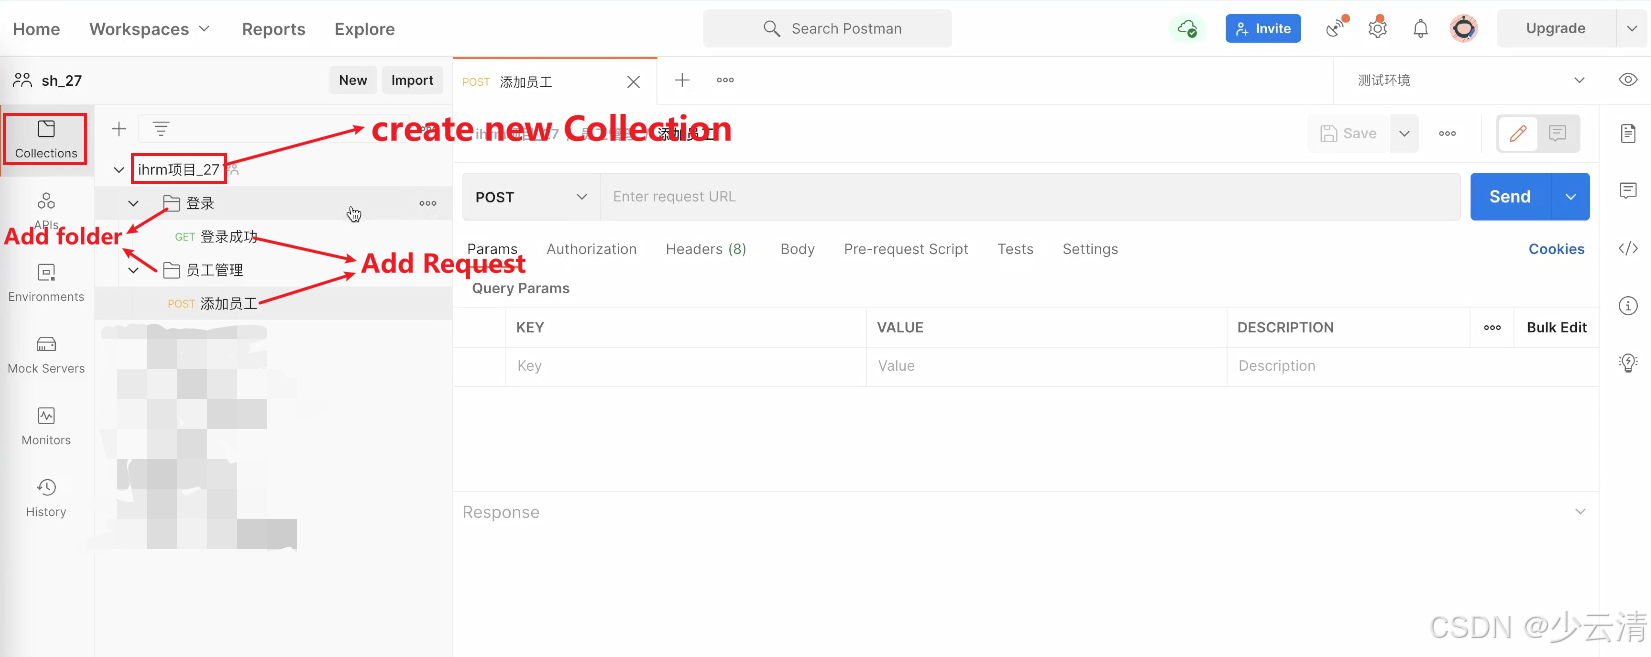Switch to the Settings tab
Image resolution: width=1651 pixels, height=657 pixels.
[1090, 249]
